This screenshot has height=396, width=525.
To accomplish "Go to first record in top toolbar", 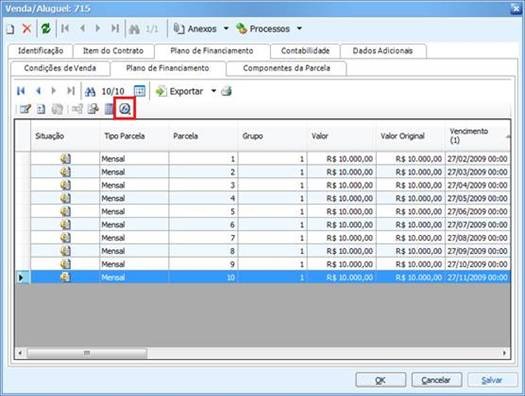I will (x=65, y=28).
